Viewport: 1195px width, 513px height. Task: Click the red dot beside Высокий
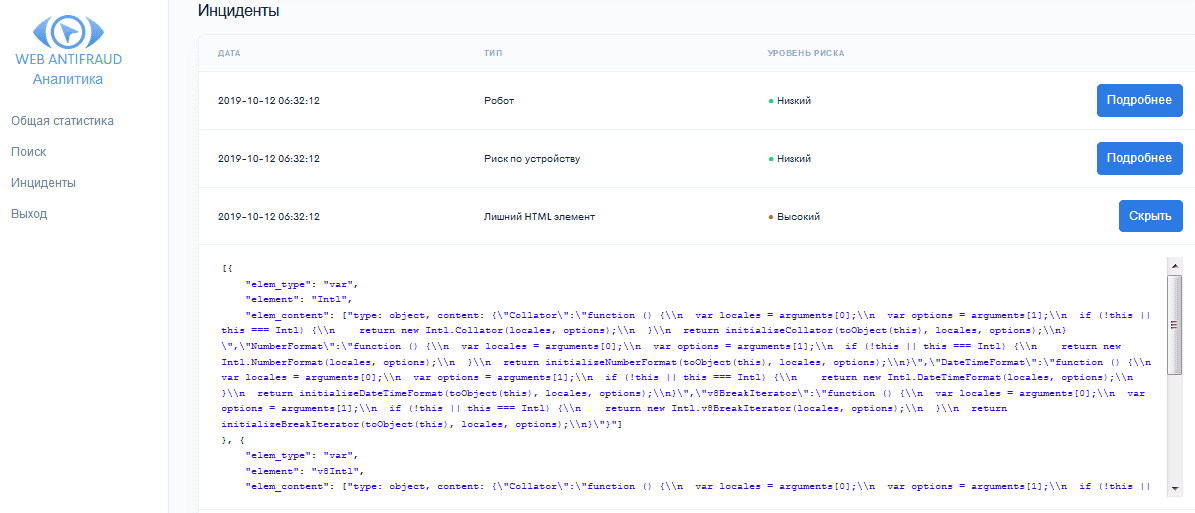point(770,217)
